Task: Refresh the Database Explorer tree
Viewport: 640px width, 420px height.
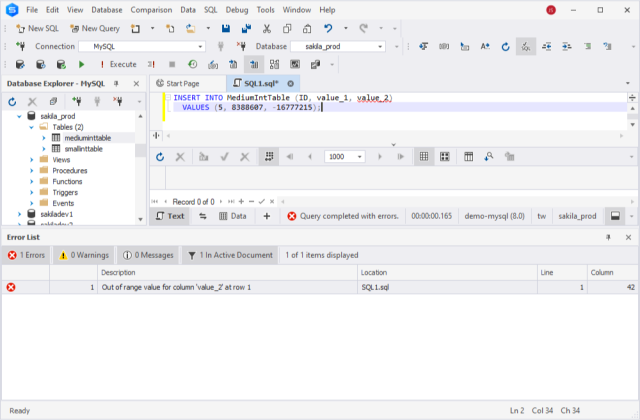Action: 13,102
